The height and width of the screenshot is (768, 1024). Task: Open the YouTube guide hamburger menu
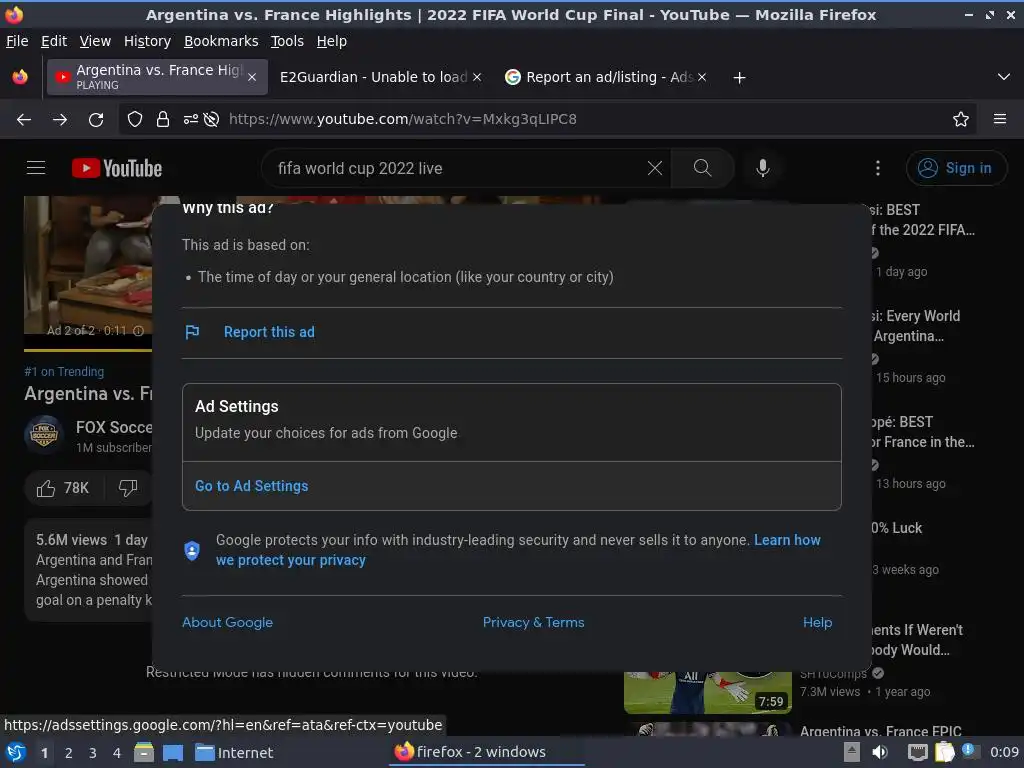click(x=36, y=168)
